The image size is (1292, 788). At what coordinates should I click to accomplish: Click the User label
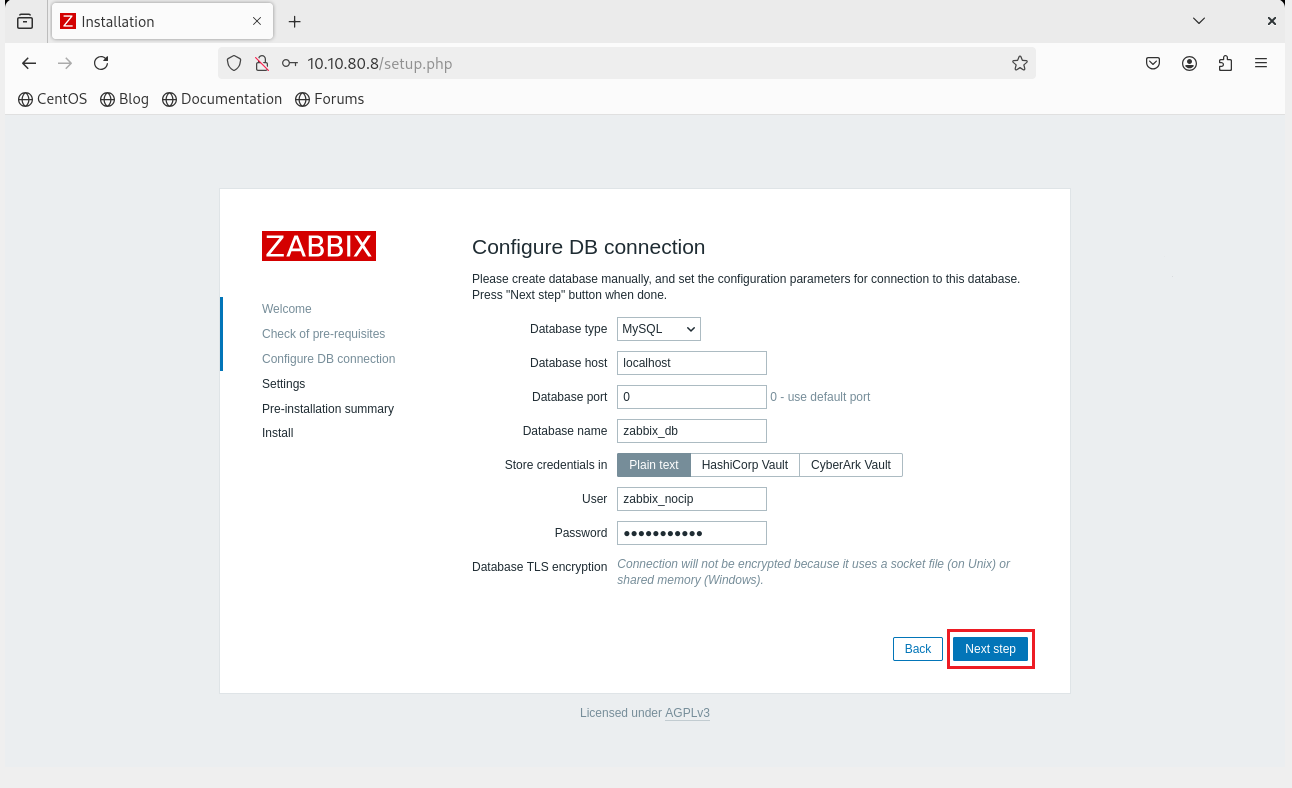tap(594, 499)
